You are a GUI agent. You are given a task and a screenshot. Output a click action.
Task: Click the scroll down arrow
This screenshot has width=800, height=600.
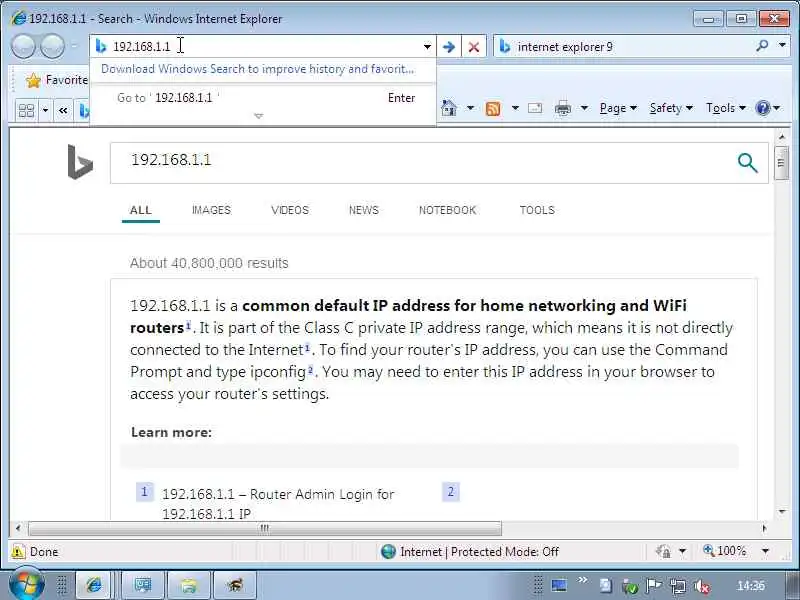tap(782, 512)
